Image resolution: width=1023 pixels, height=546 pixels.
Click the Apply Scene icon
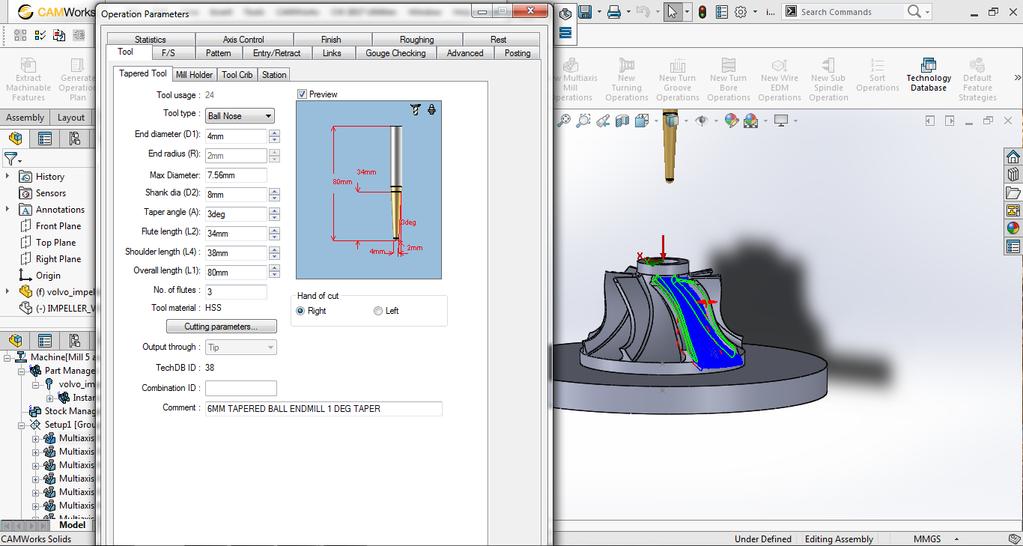point(751,120)
